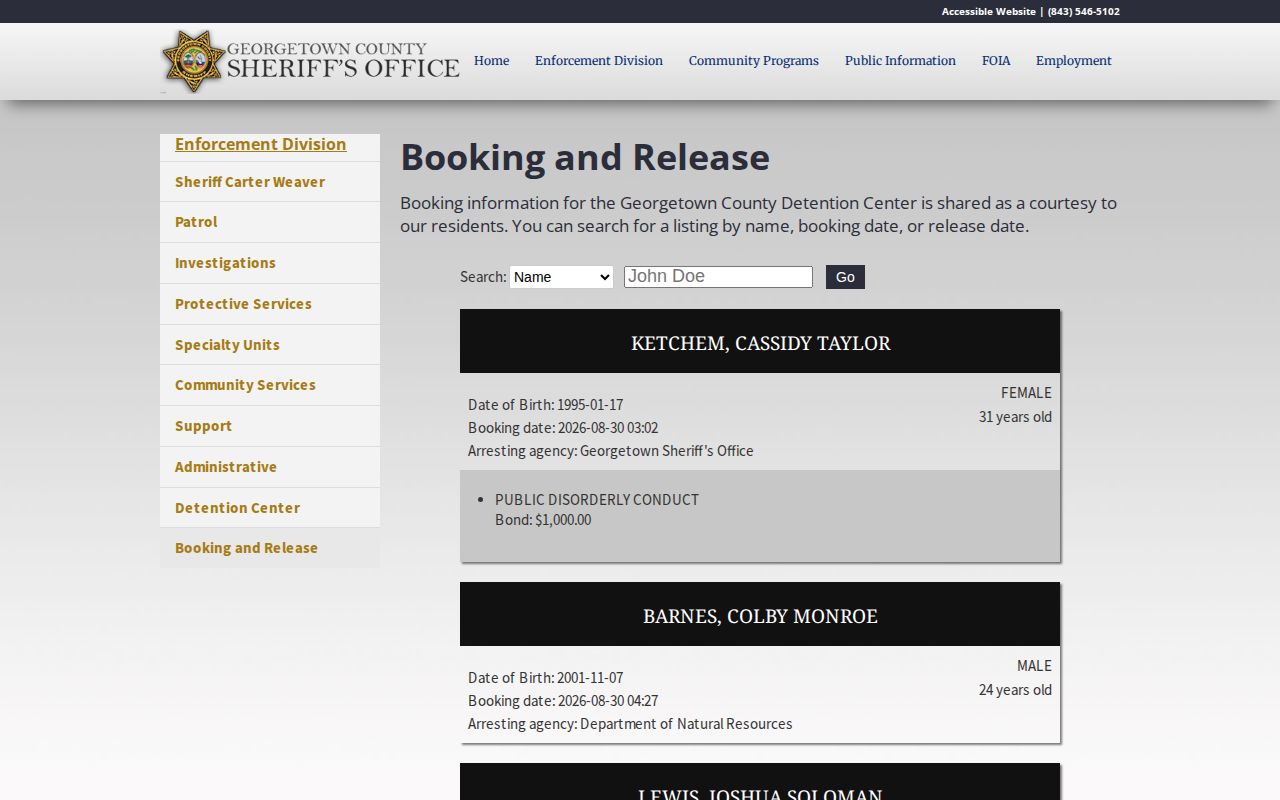This screenshot has height=800, width=1280.
Task: Click the MALE label
Action: [x=1034, y=666]
